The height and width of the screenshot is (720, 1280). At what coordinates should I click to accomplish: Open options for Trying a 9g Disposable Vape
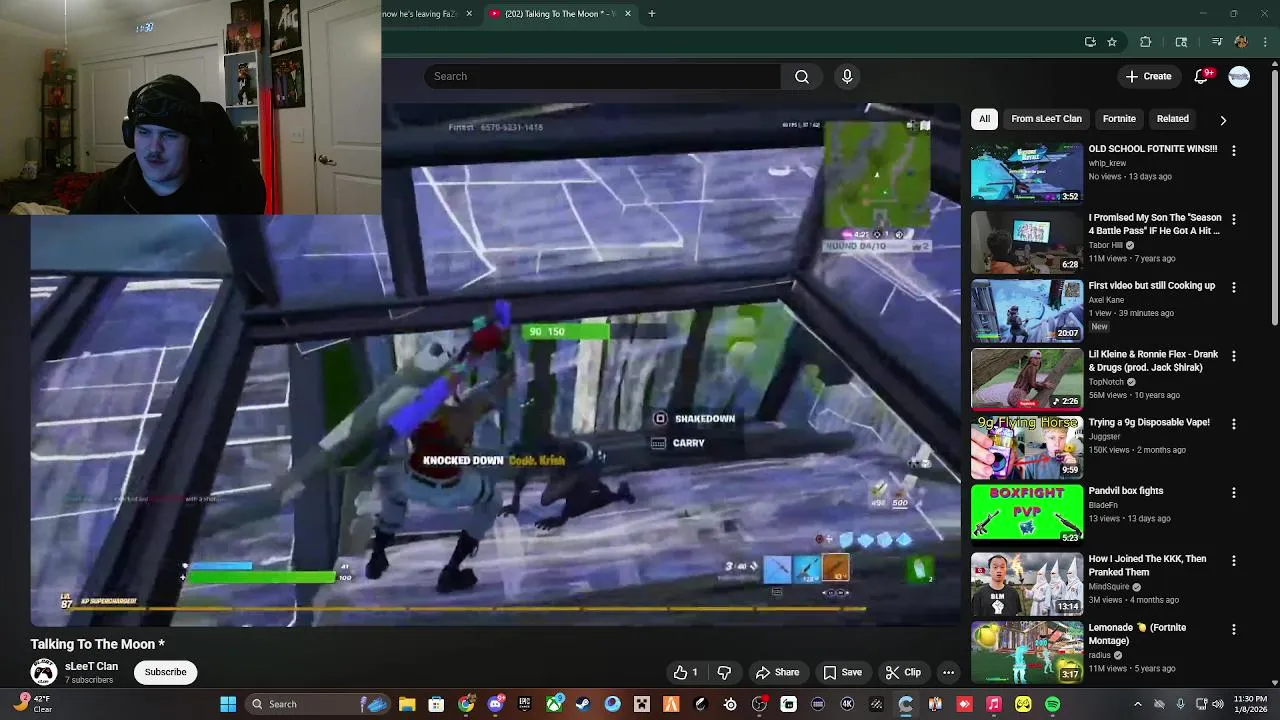1233,424
